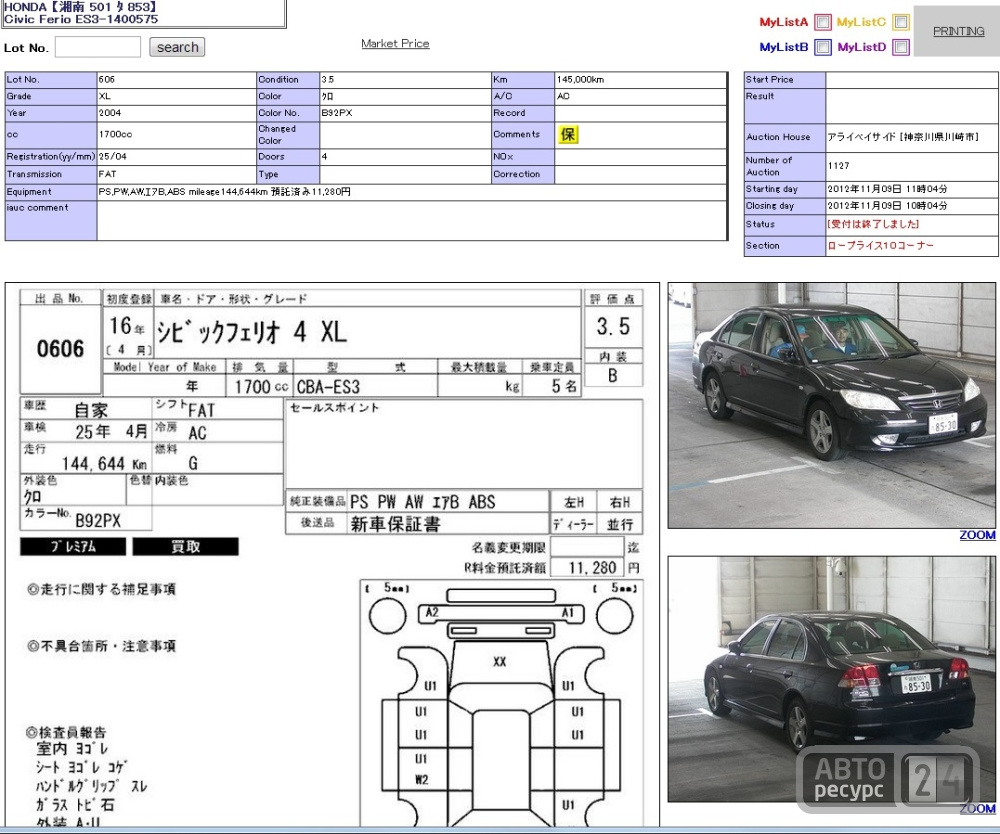Select the A/C value AC
Screen dimensions: 1000x834
[563, 96]
